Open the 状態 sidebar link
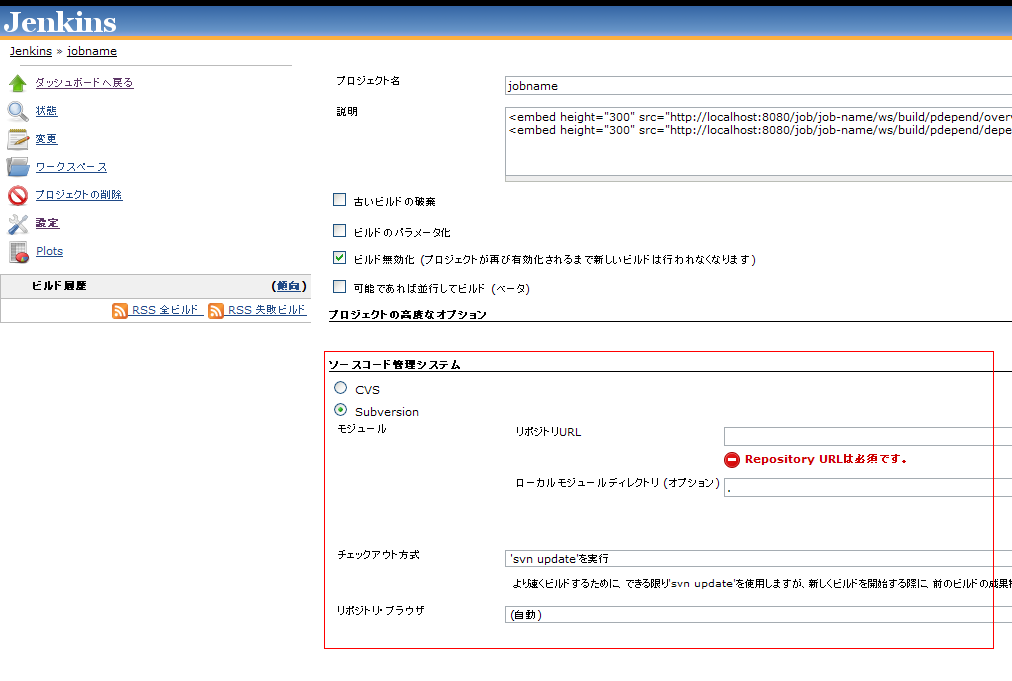This screenshot has height=681, width=1012. (46, 111)
